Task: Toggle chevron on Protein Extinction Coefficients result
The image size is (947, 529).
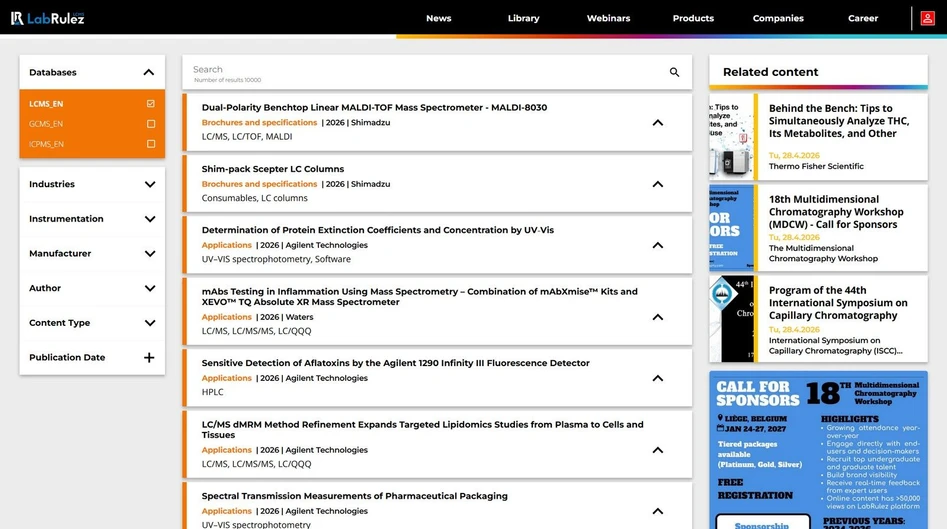Action: (657, 245)
